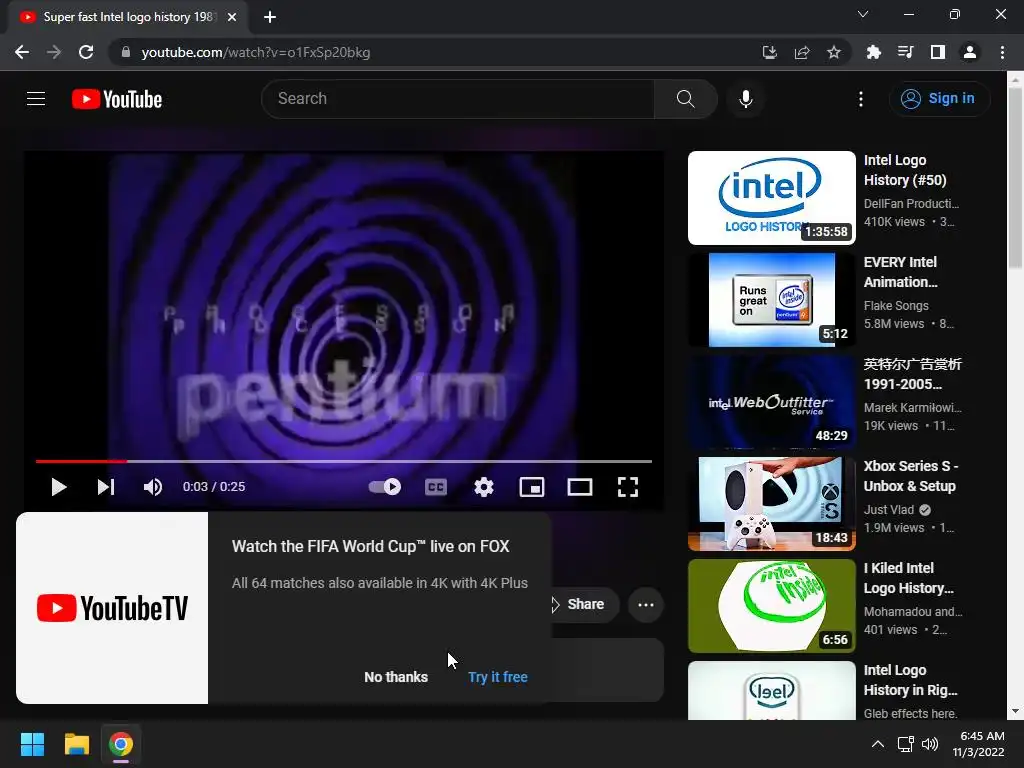The width and height of the screenshot is (1024, 768).
Task: Share this page icon in address bar
Action: pyautogui.click(x=802, y=52)
